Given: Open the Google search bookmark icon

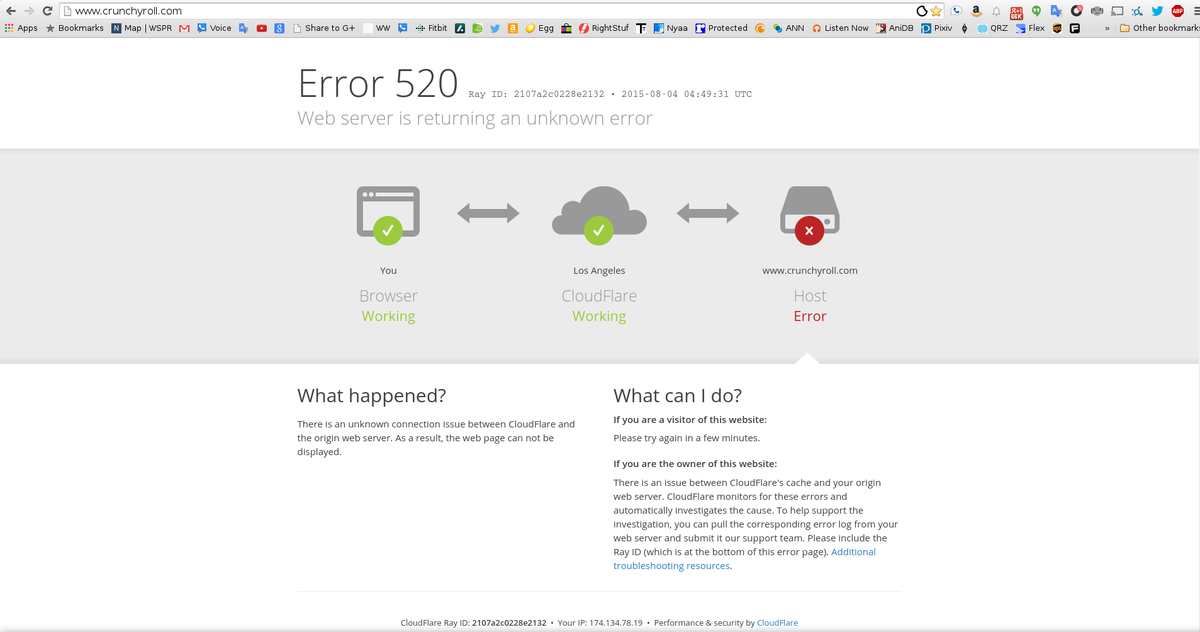Looking at the screenshot, I should [279, 28].
